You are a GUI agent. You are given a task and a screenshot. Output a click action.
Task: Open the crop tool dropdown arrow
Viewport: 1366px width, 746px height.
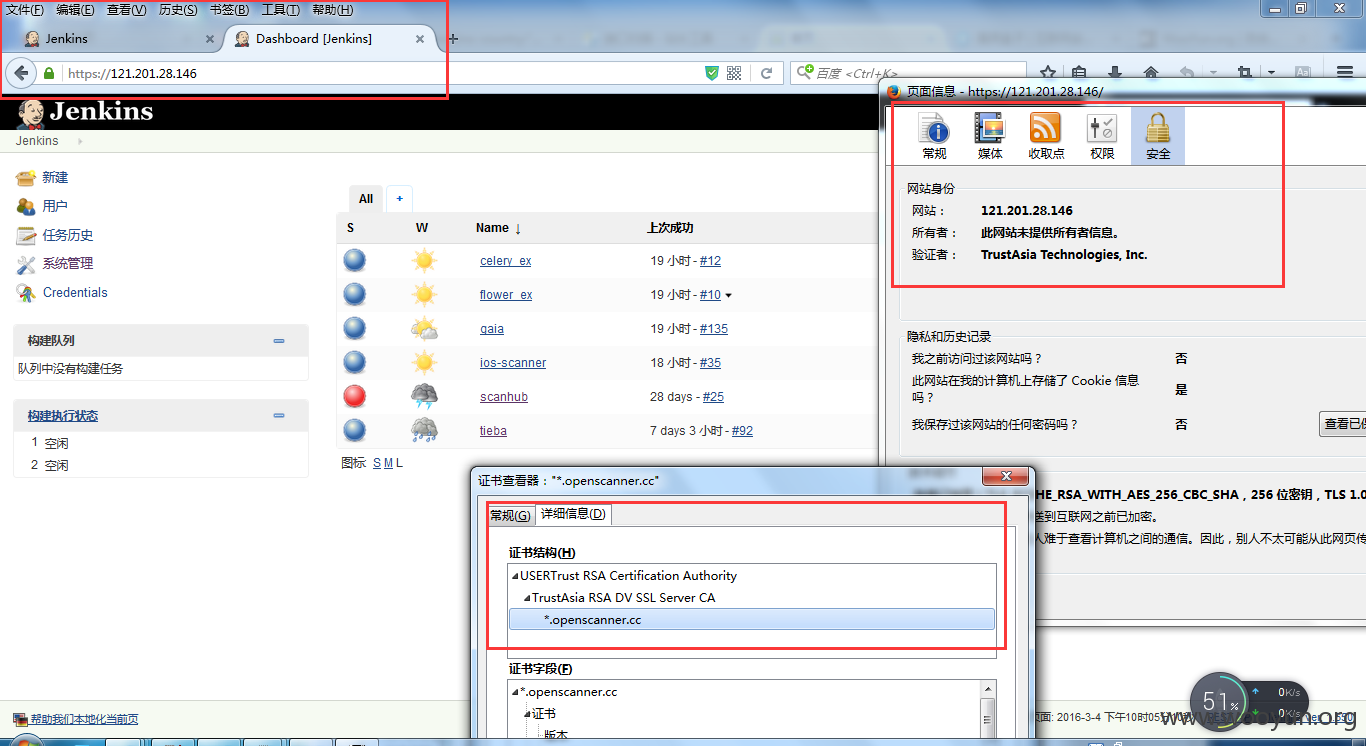coord(1271,73)
